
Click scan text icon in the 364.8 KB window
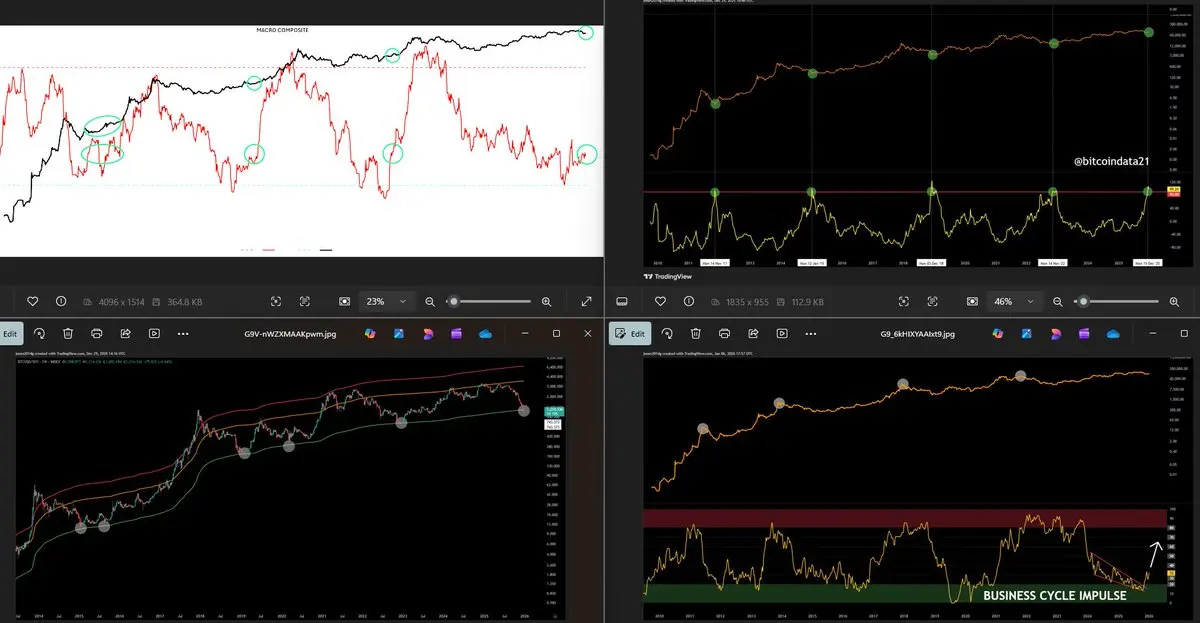tap(305, 301)
